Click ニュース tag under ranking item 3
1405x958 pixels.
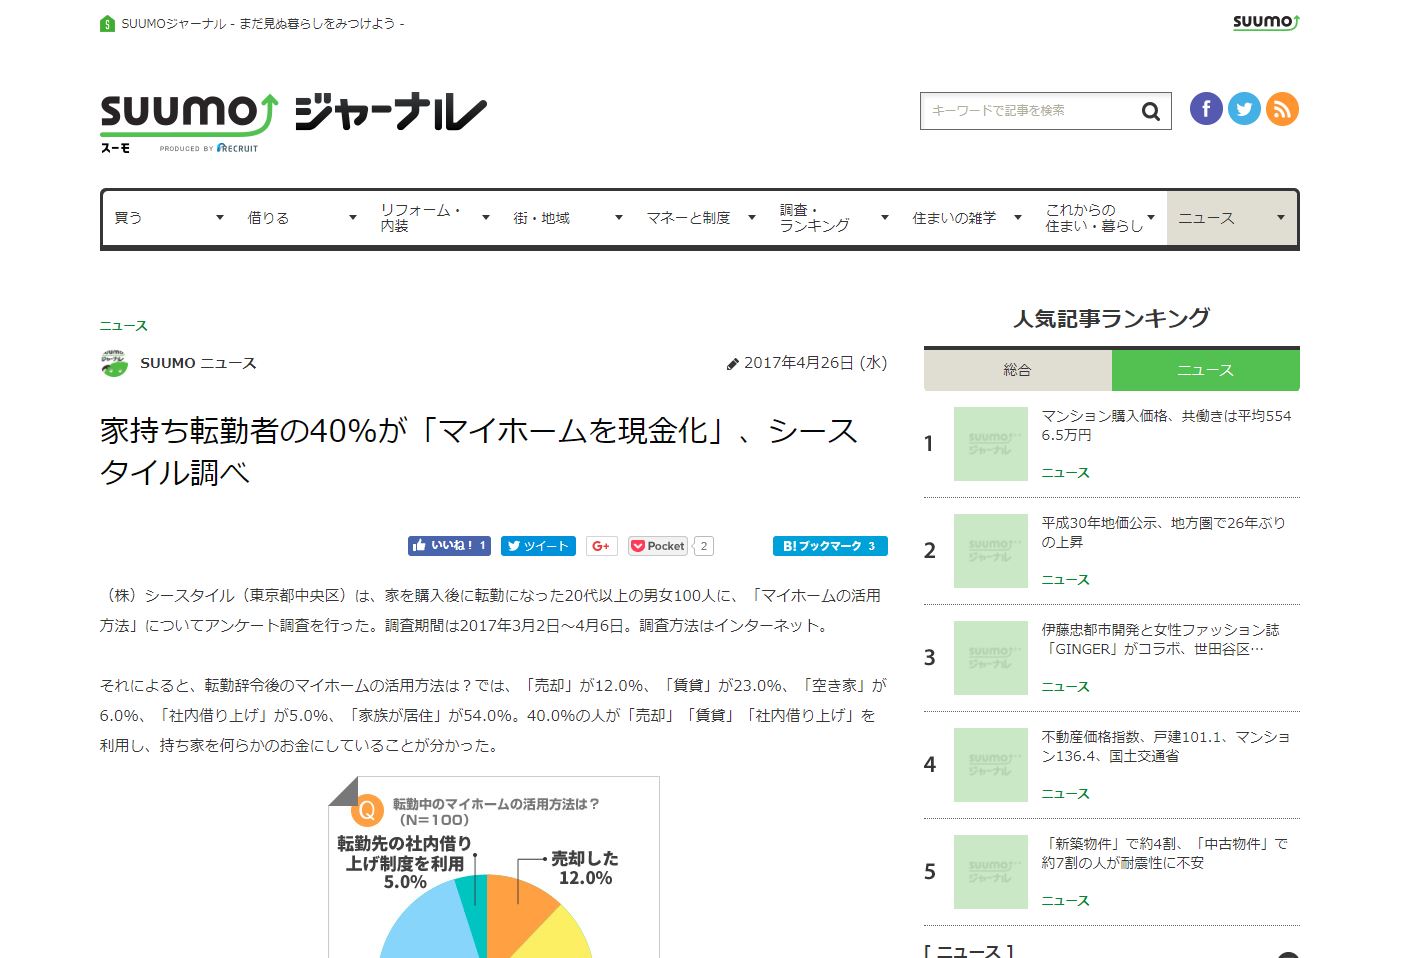pos(1065,687)
